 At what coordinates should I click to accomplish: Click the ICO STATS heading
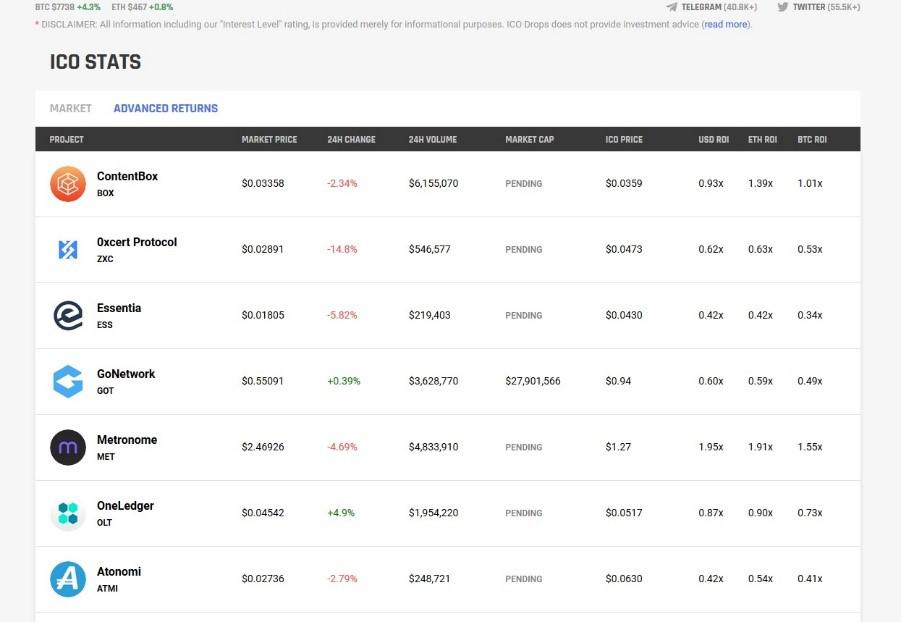click(95, 62)
